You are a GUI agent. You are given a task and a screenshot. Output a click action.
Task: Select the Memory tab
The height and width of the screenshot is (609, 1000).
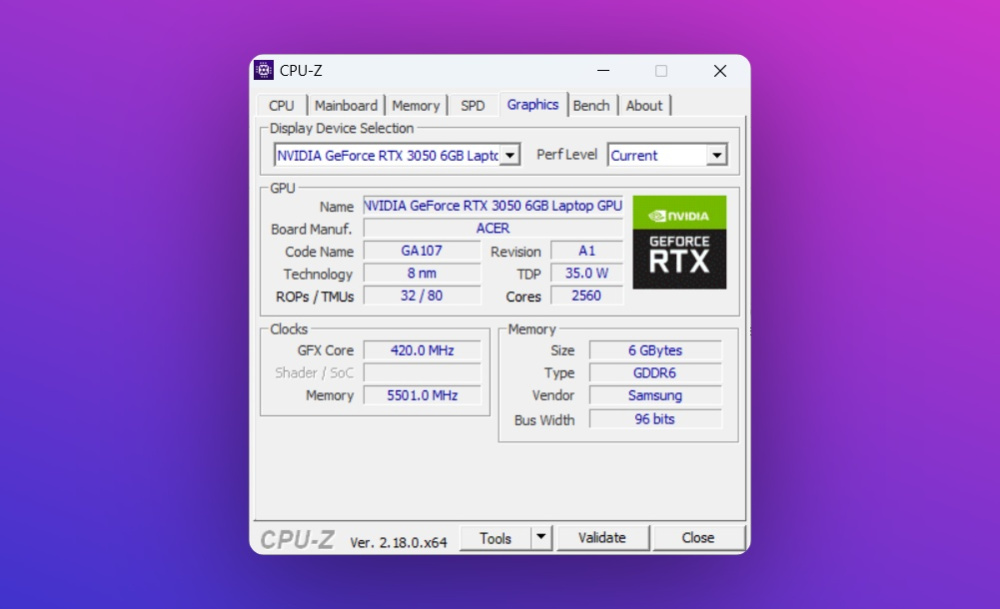coord(416,105)
